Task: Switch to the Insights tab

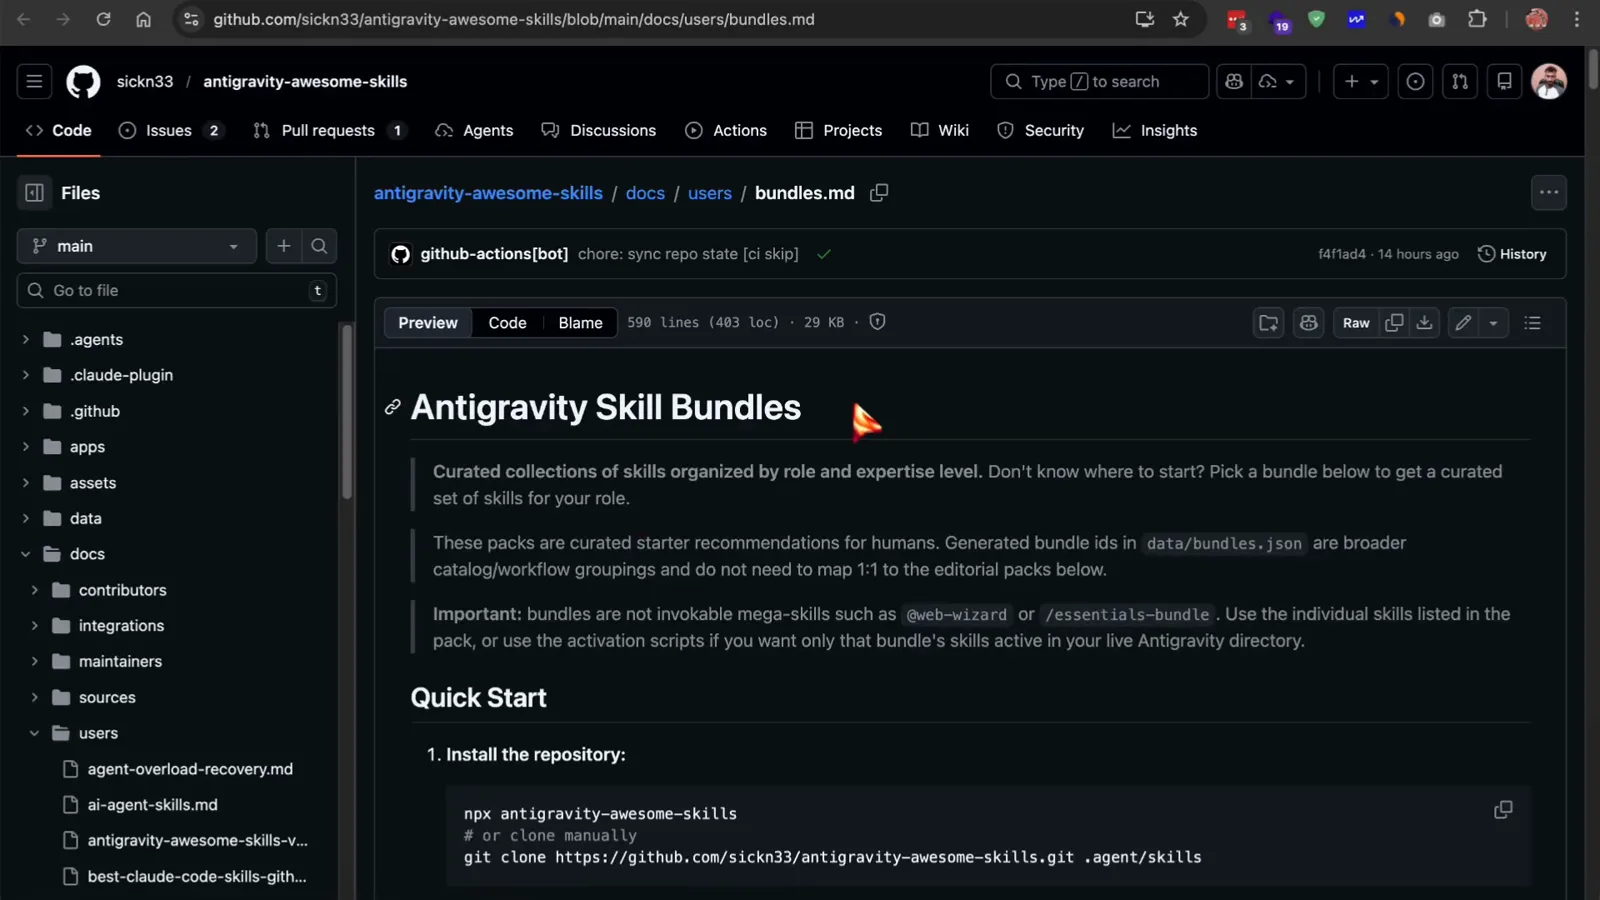Action: pos(1155,130)
